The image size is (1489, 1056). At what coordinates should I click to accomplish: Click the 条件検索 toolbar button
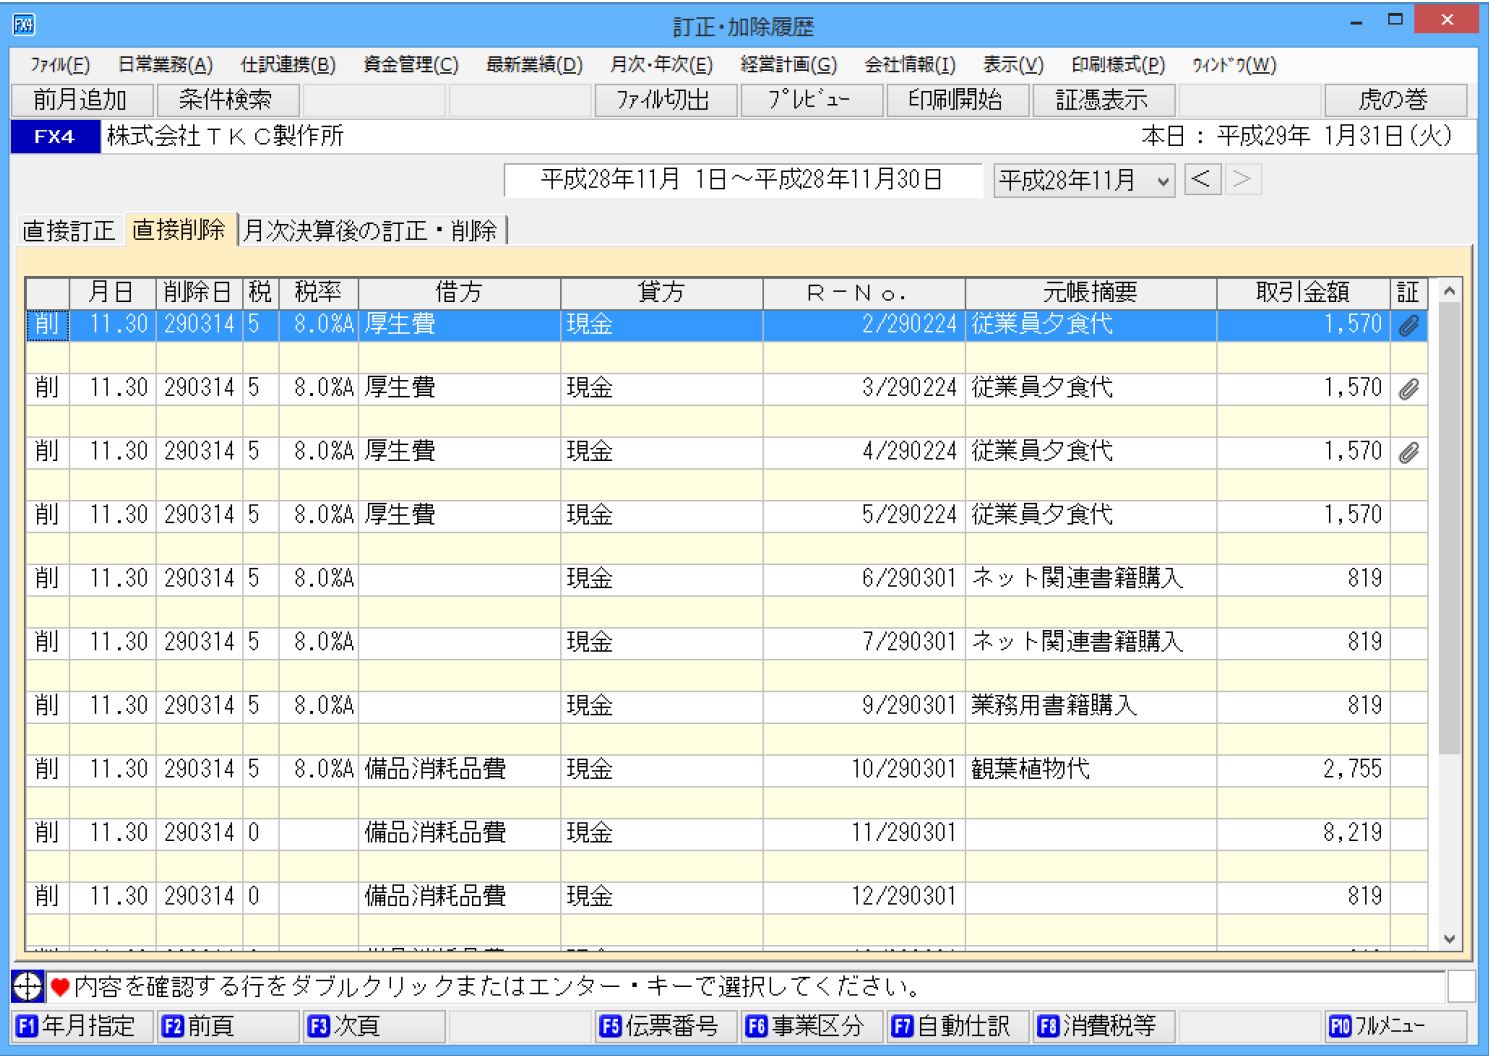(226, 100)
